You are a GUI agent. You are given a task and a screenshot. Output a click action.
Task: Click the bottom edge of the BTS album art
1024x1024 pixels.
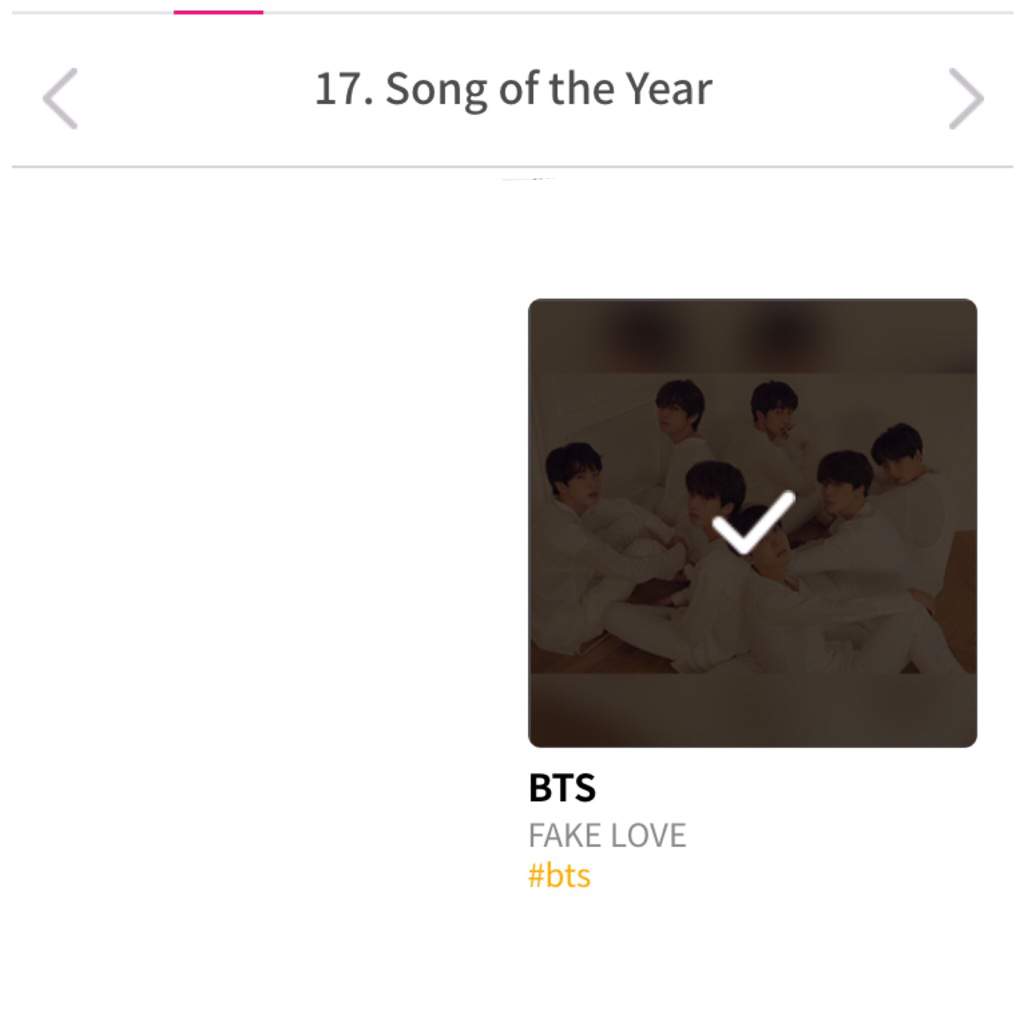[x=752, y=711]
